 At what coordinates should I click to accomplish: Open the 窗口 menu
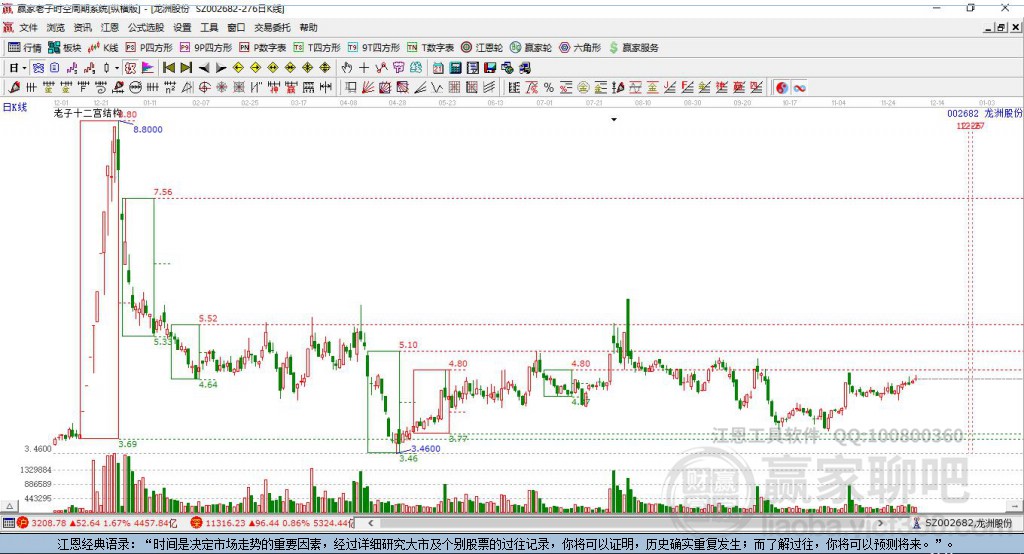[x=236, y=27]
